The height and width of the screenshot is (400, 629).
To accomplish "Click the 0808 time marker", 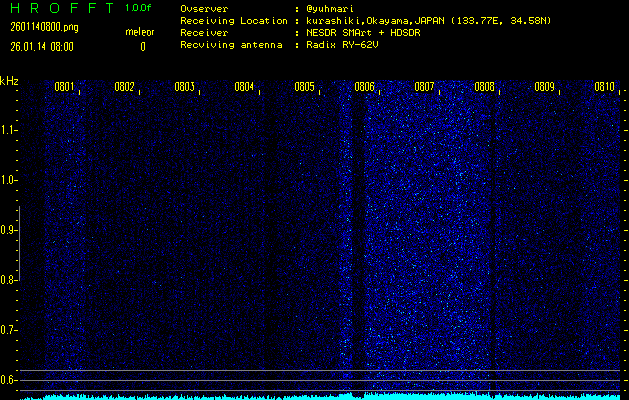I will click(x=485, y=87).
